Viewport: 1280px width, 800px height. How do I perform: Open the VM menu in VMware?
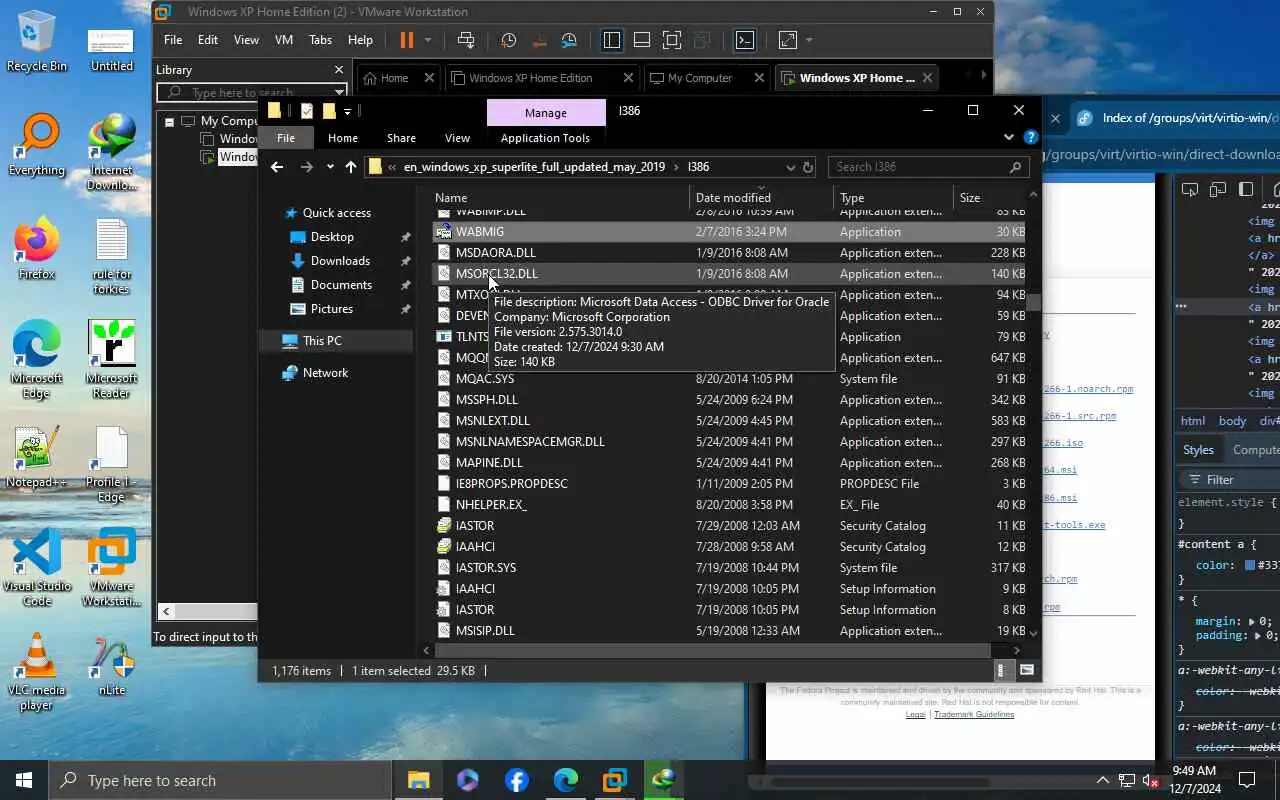pos(284,40)
